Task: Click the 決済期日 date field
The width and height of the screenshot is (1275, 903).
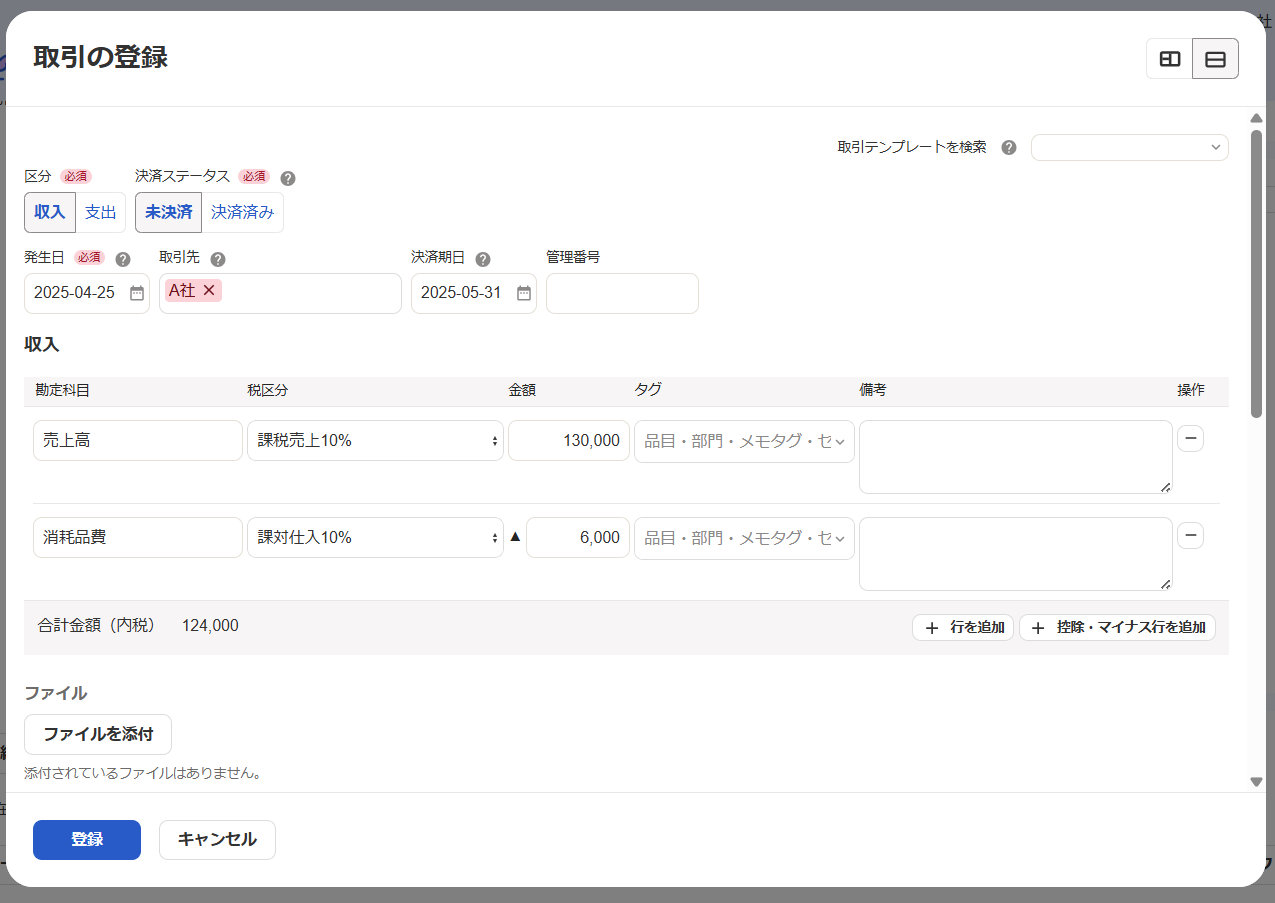Action: pyautogui.click(x=474, y=293)
